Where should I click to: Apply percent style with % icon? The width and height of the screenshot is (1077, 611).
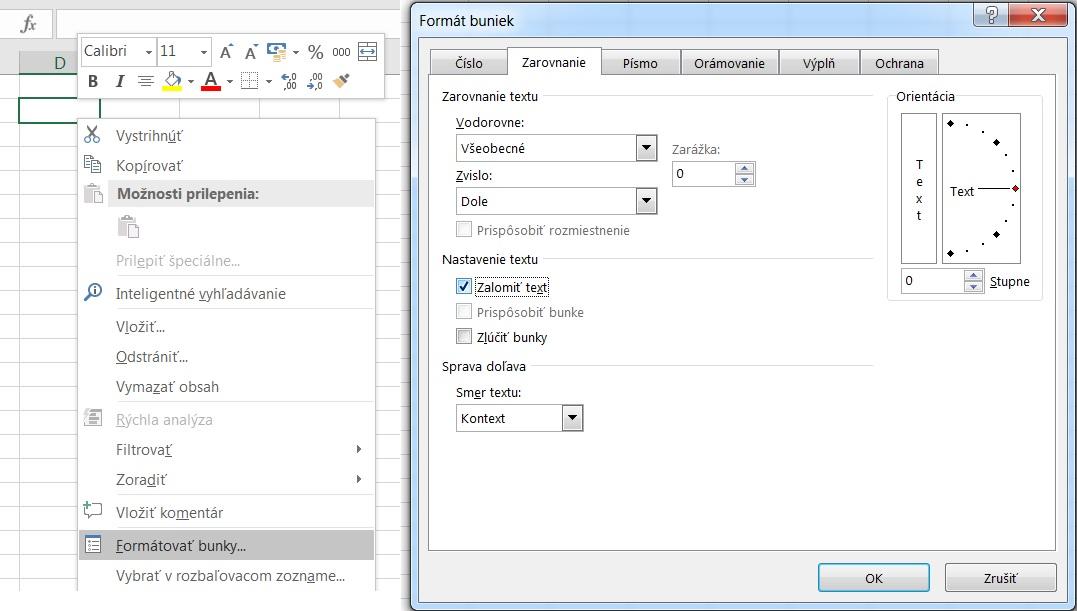point(315,52)
